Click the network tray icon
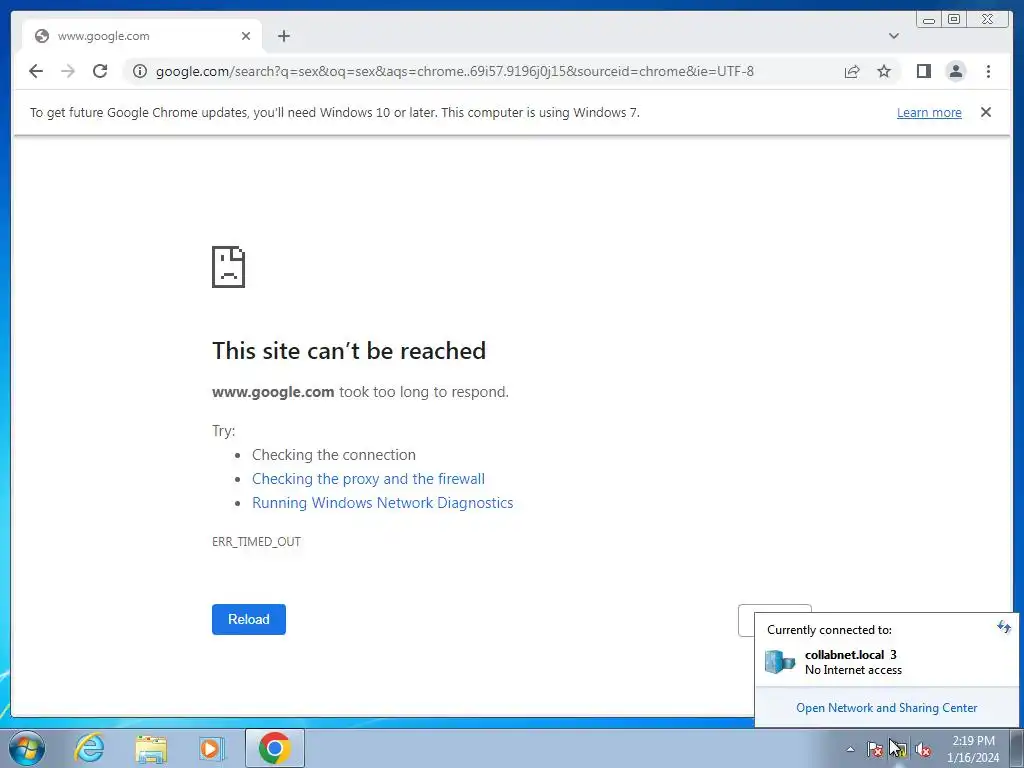Image resolution: width=1024 pixels, height=768 pixels. click(899, 749)
